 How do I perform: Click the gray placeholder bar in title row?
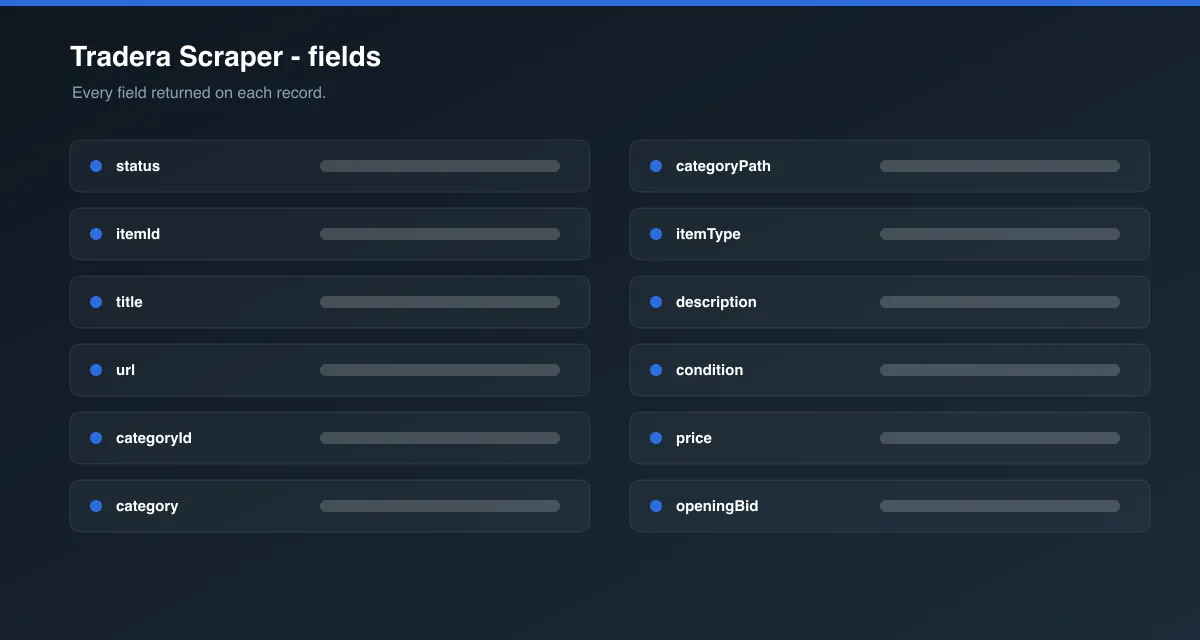click(440, 302)
